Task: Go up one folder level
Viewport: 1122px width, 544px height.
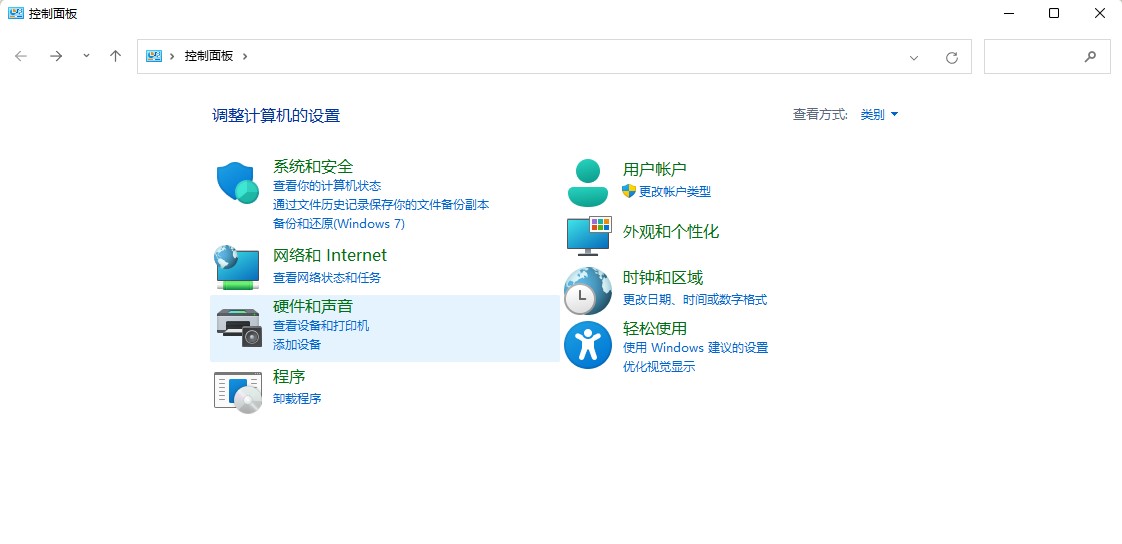Action: click(115, 57)
